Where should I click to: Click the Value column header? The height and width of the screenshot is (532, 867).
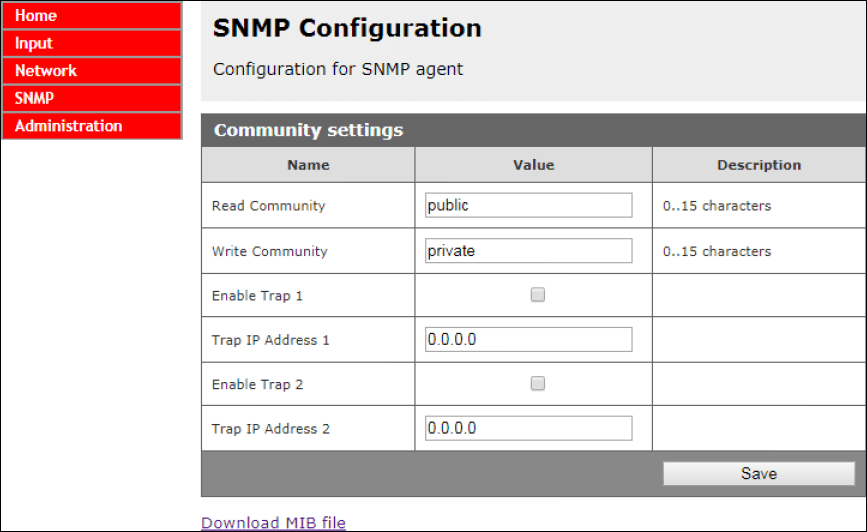click(533, 165)
